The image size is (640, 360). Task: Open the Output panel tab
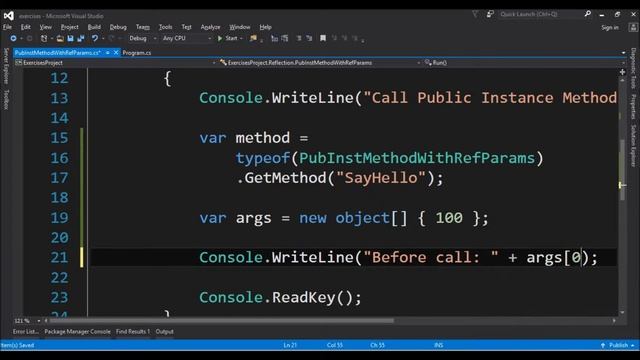click(164, 332)
